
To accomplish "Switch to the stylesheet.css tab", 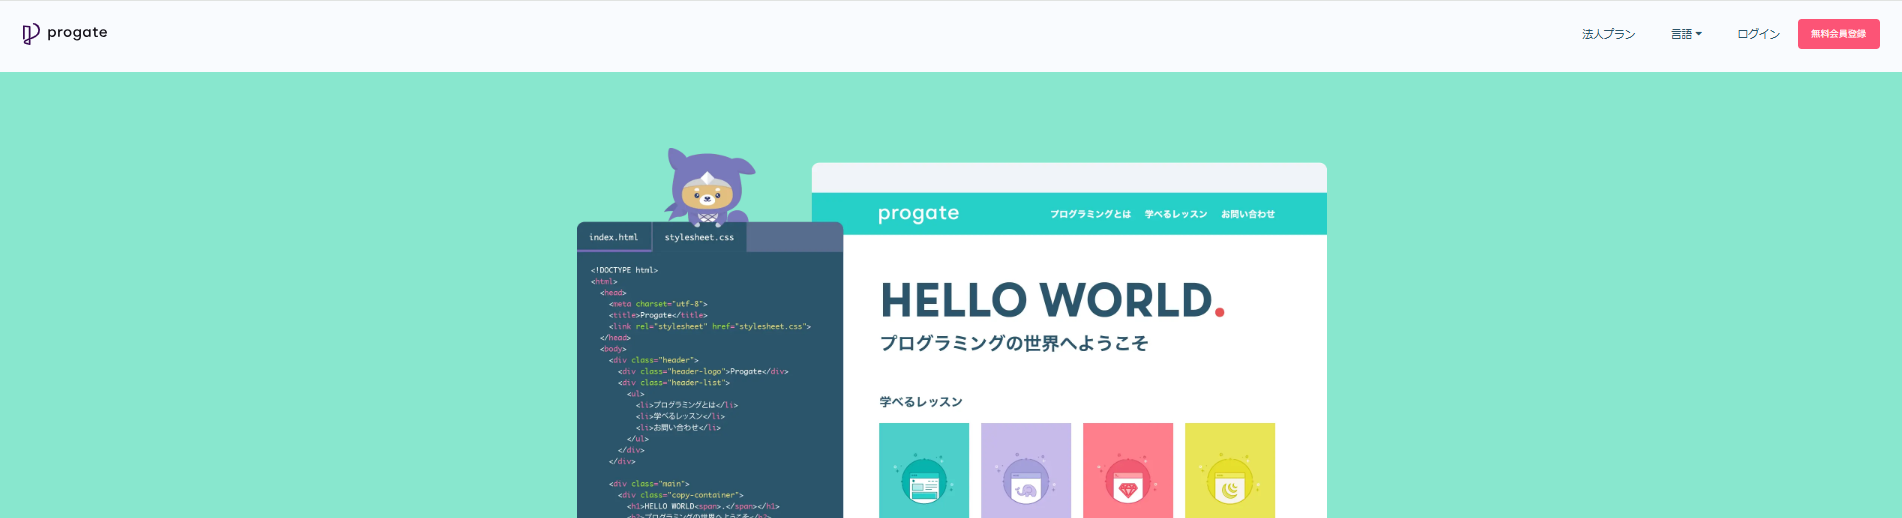I will (699, 237).
